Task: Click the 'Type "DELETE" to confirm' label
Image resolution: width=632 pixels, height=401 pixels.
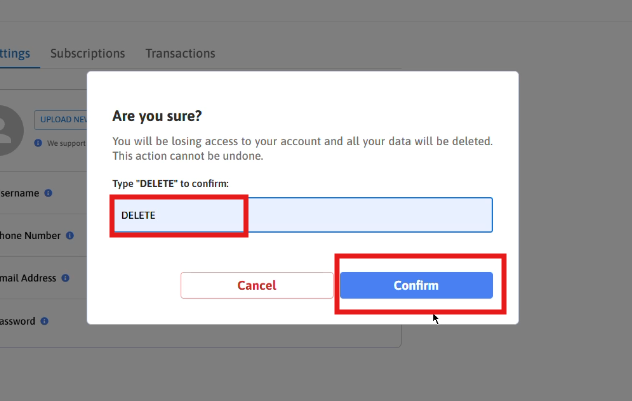Action: pyautogui.click(x=170, y=184)
